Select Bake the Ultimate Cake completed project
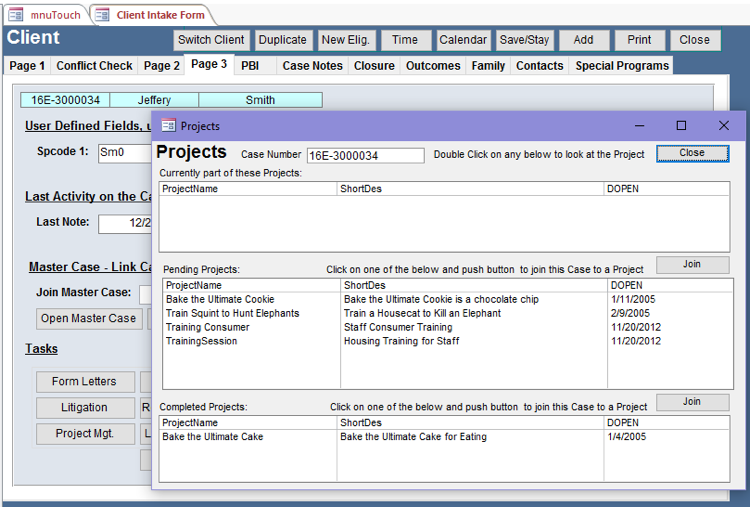Screen dimensions: 750x507 tap(213, 437)
